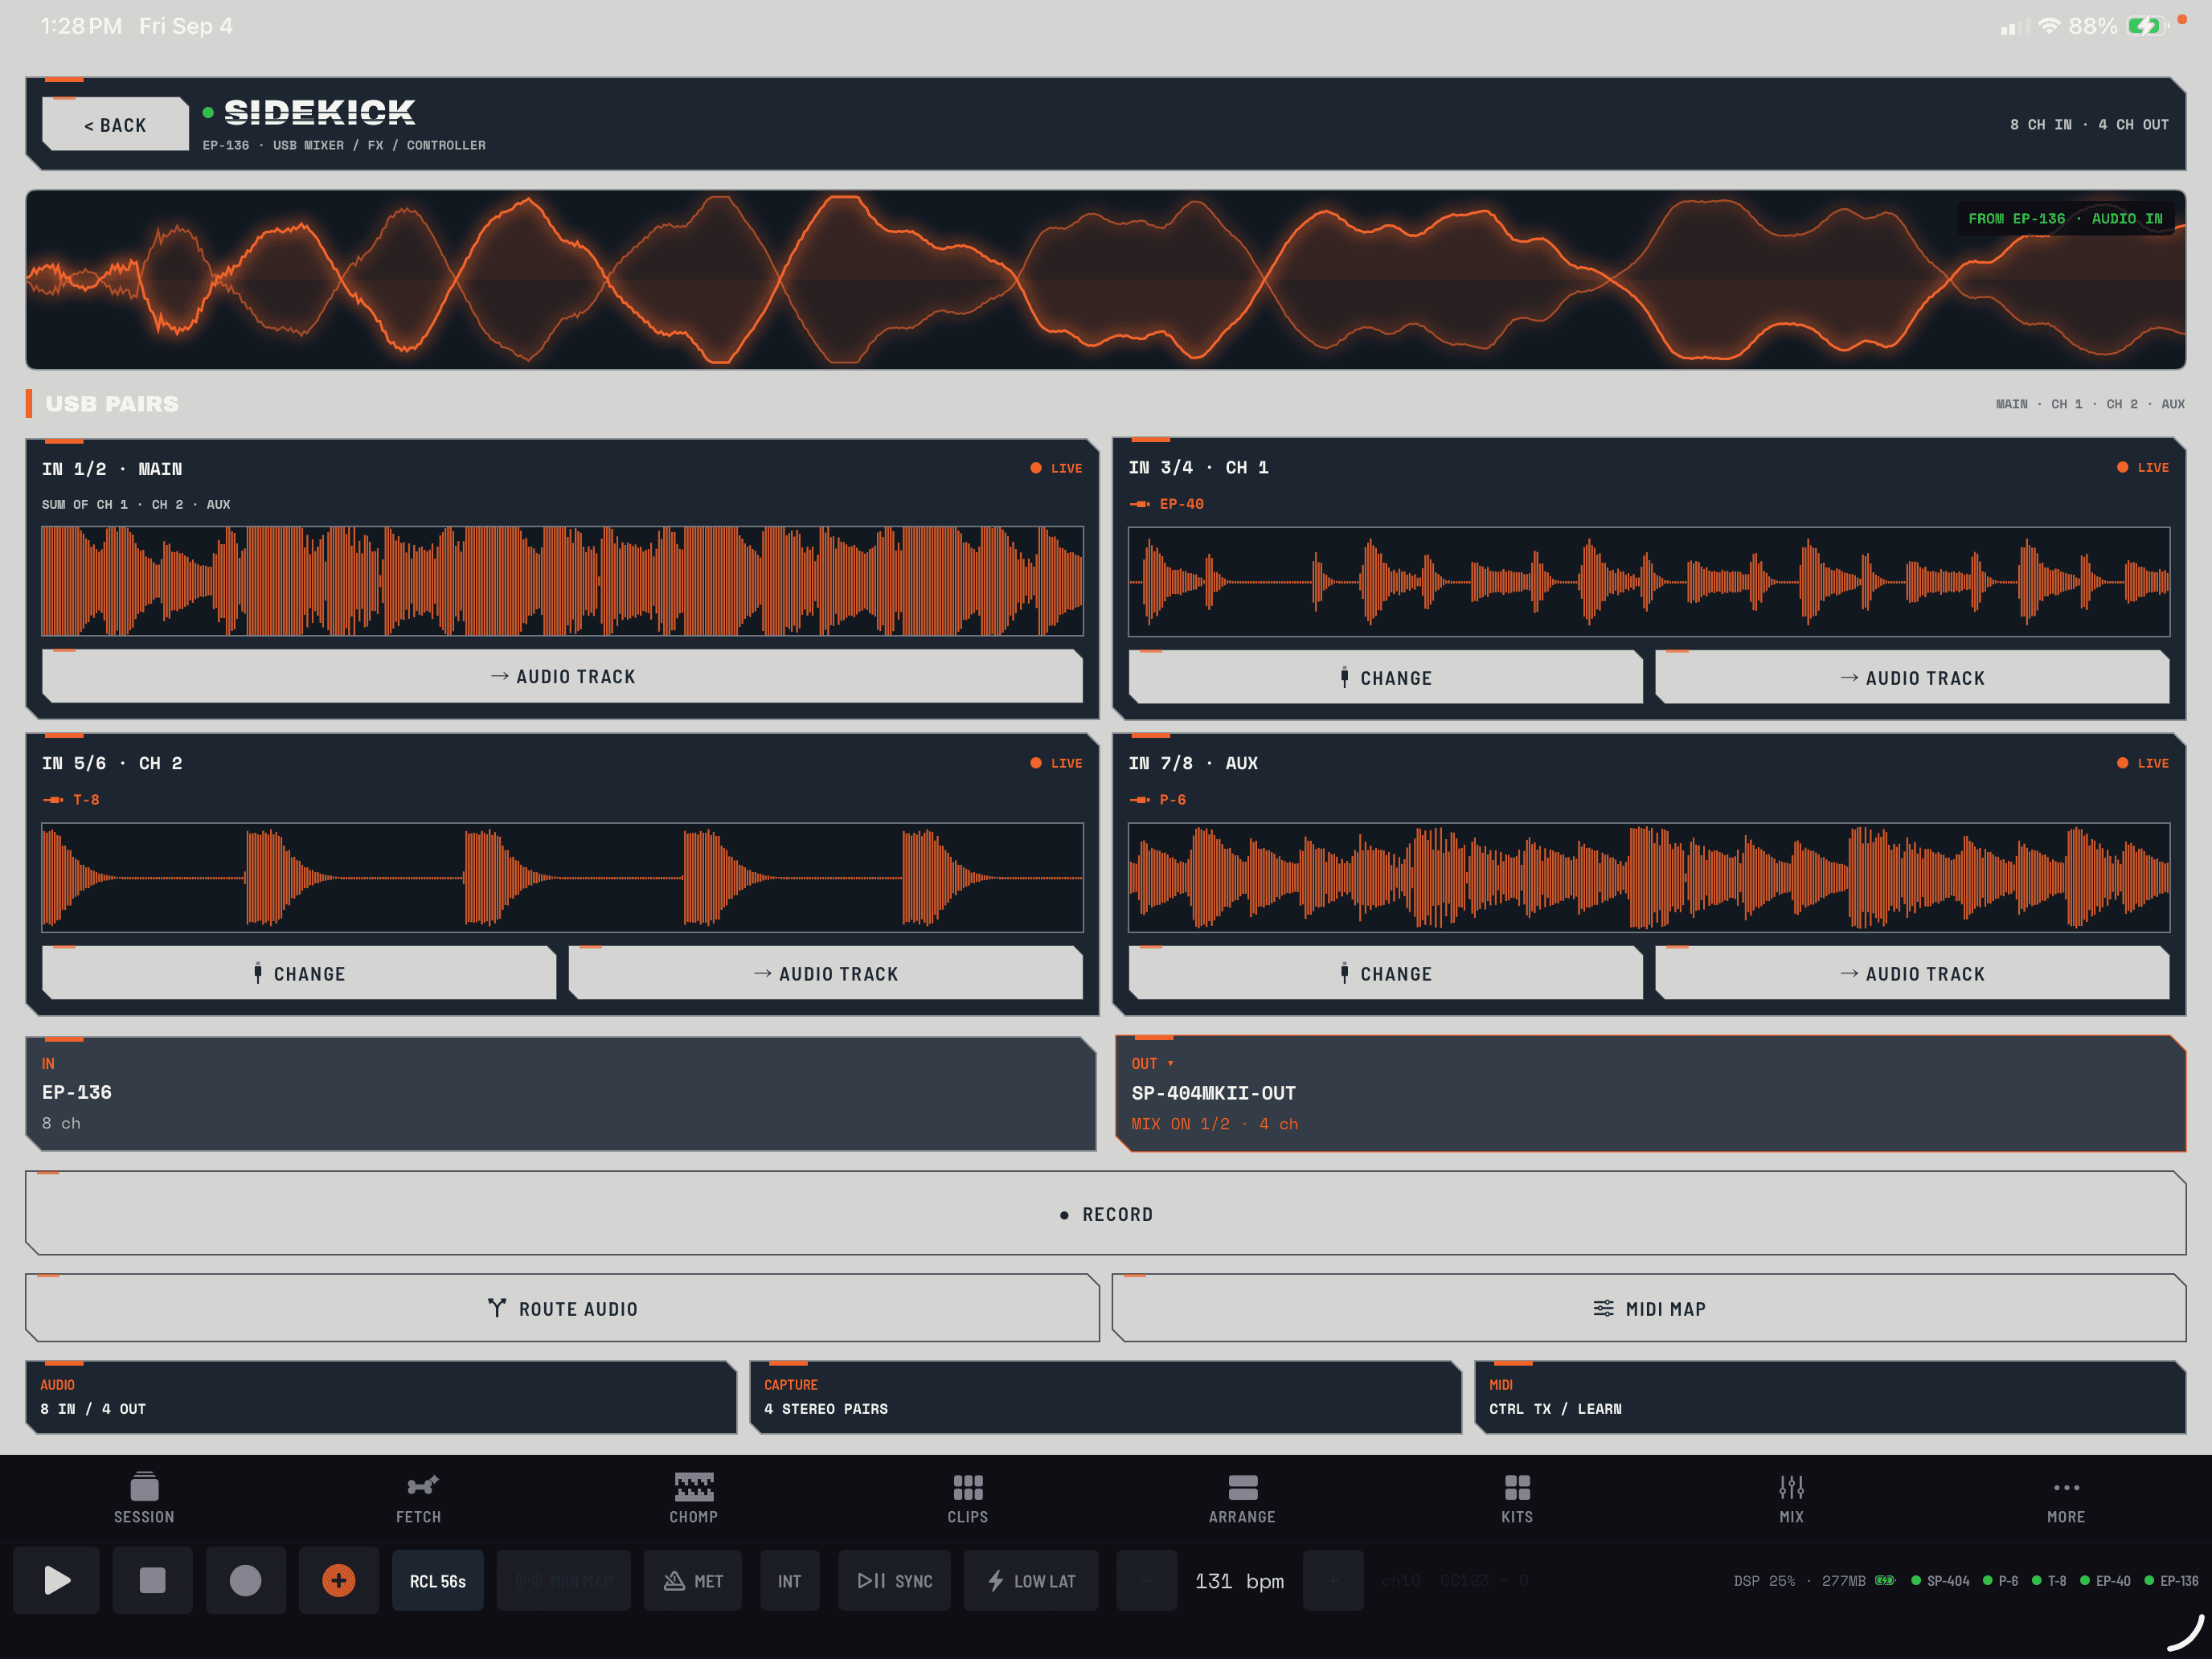
Task: Decrease tempo with the minus button
Action: tap(1146, 1581)
